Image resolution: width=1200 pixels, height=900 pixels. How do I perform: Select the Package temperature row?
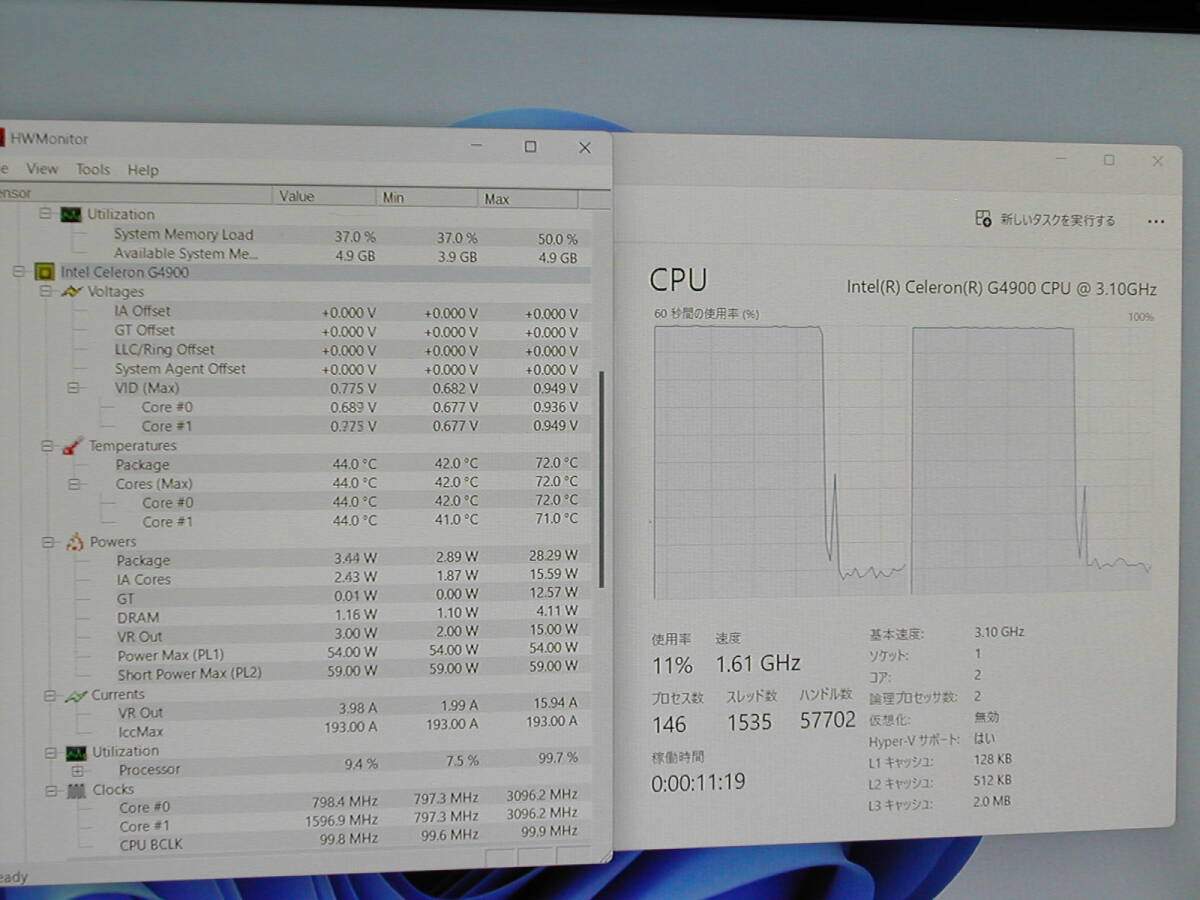pos(296,464)
